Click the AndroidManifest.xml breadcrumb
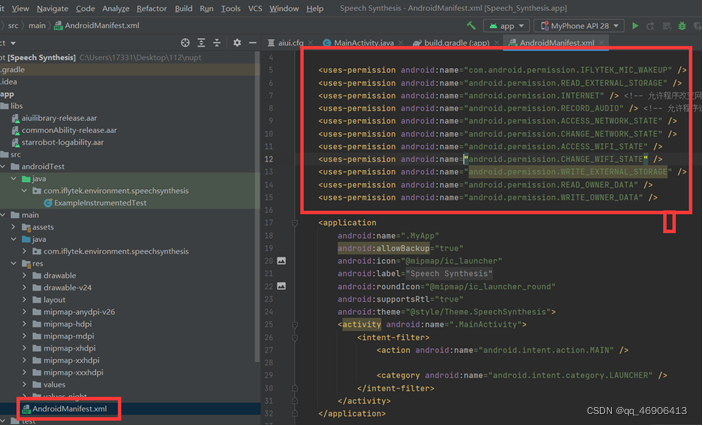This screenshot has width=703, height=426. point(97,26)
